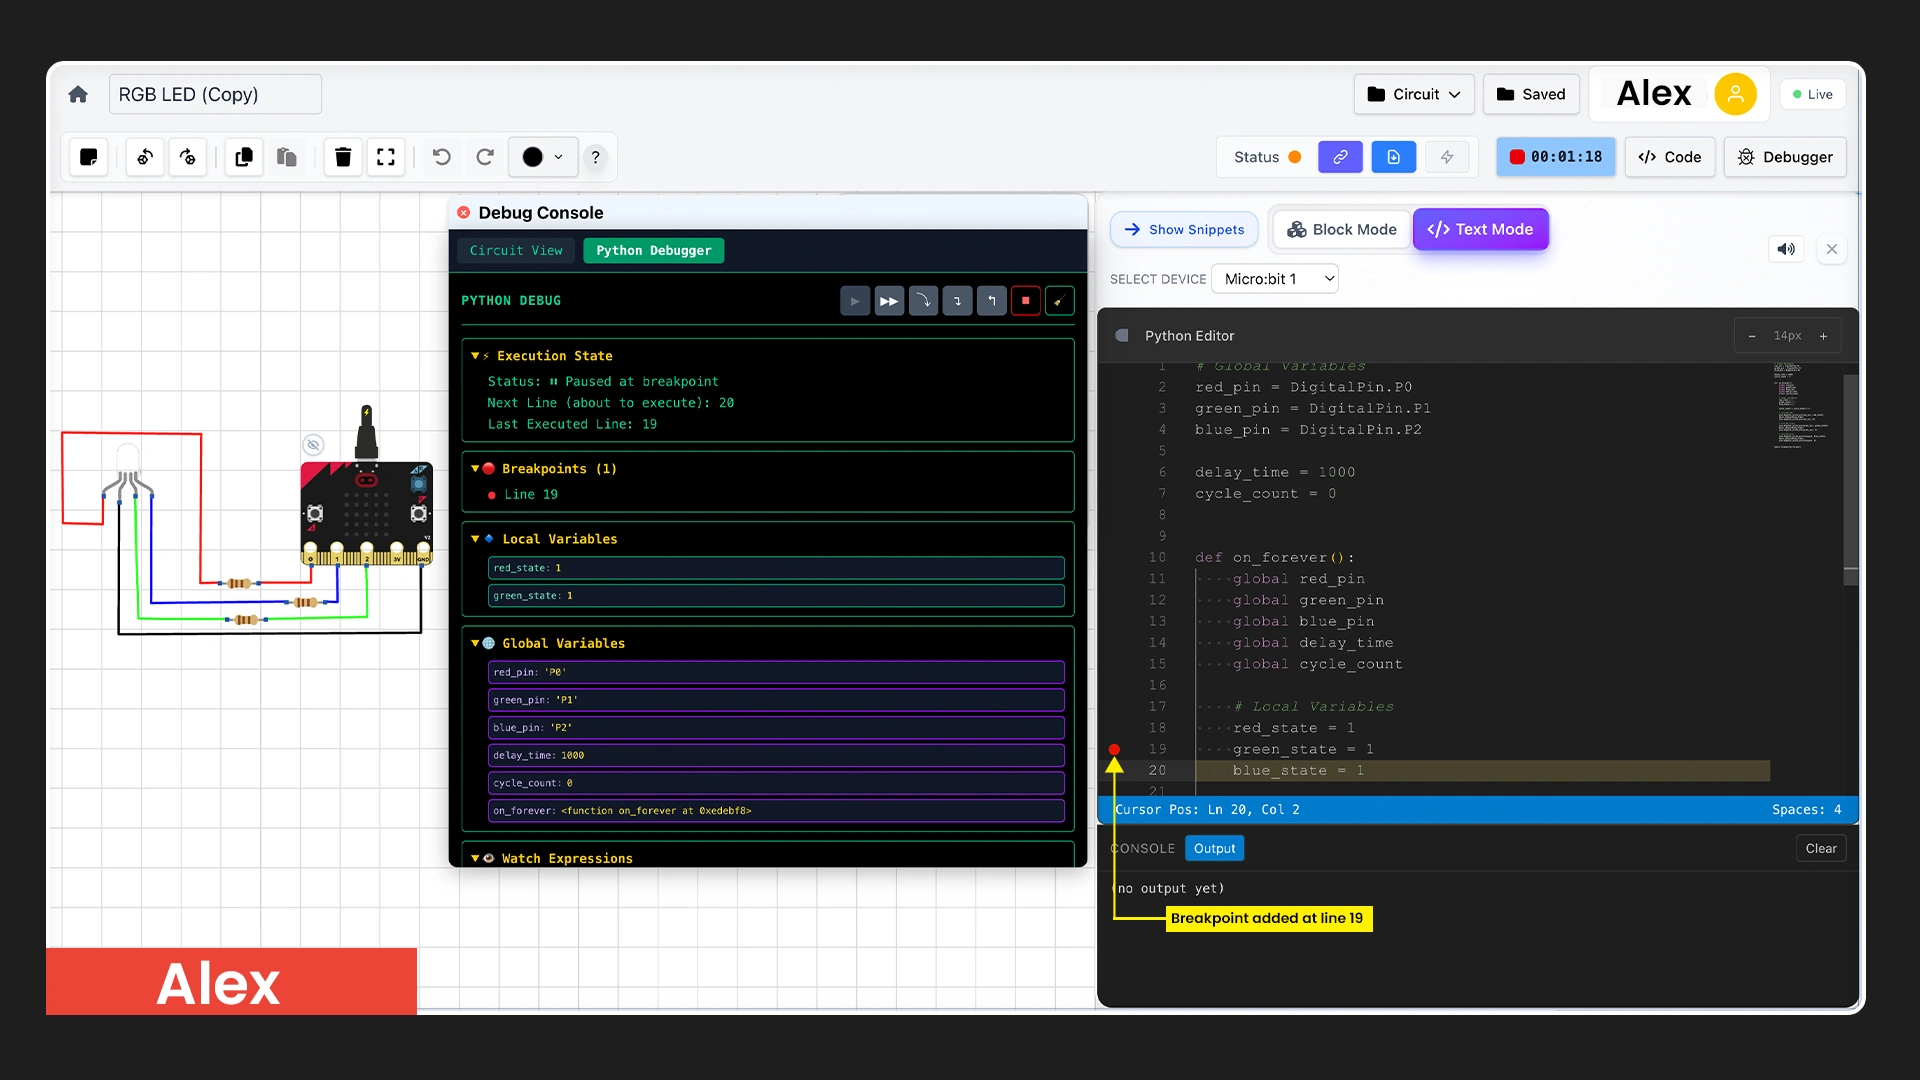Open the Help question mark icon
Viewport: 1920px width, 1080px height.
pyautogui.click(x=596, y=157)
